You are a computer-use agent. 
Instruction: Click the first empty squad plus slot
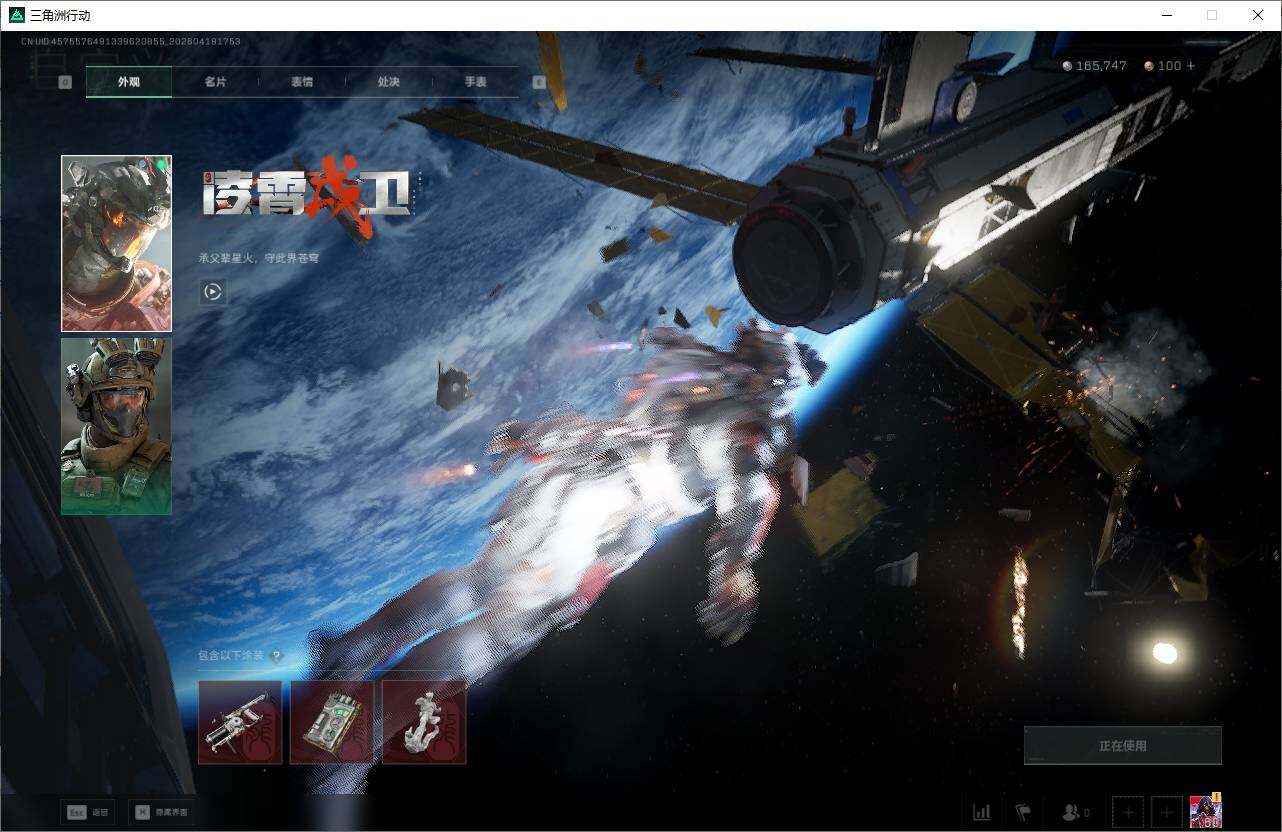[x=1129, y=812]
